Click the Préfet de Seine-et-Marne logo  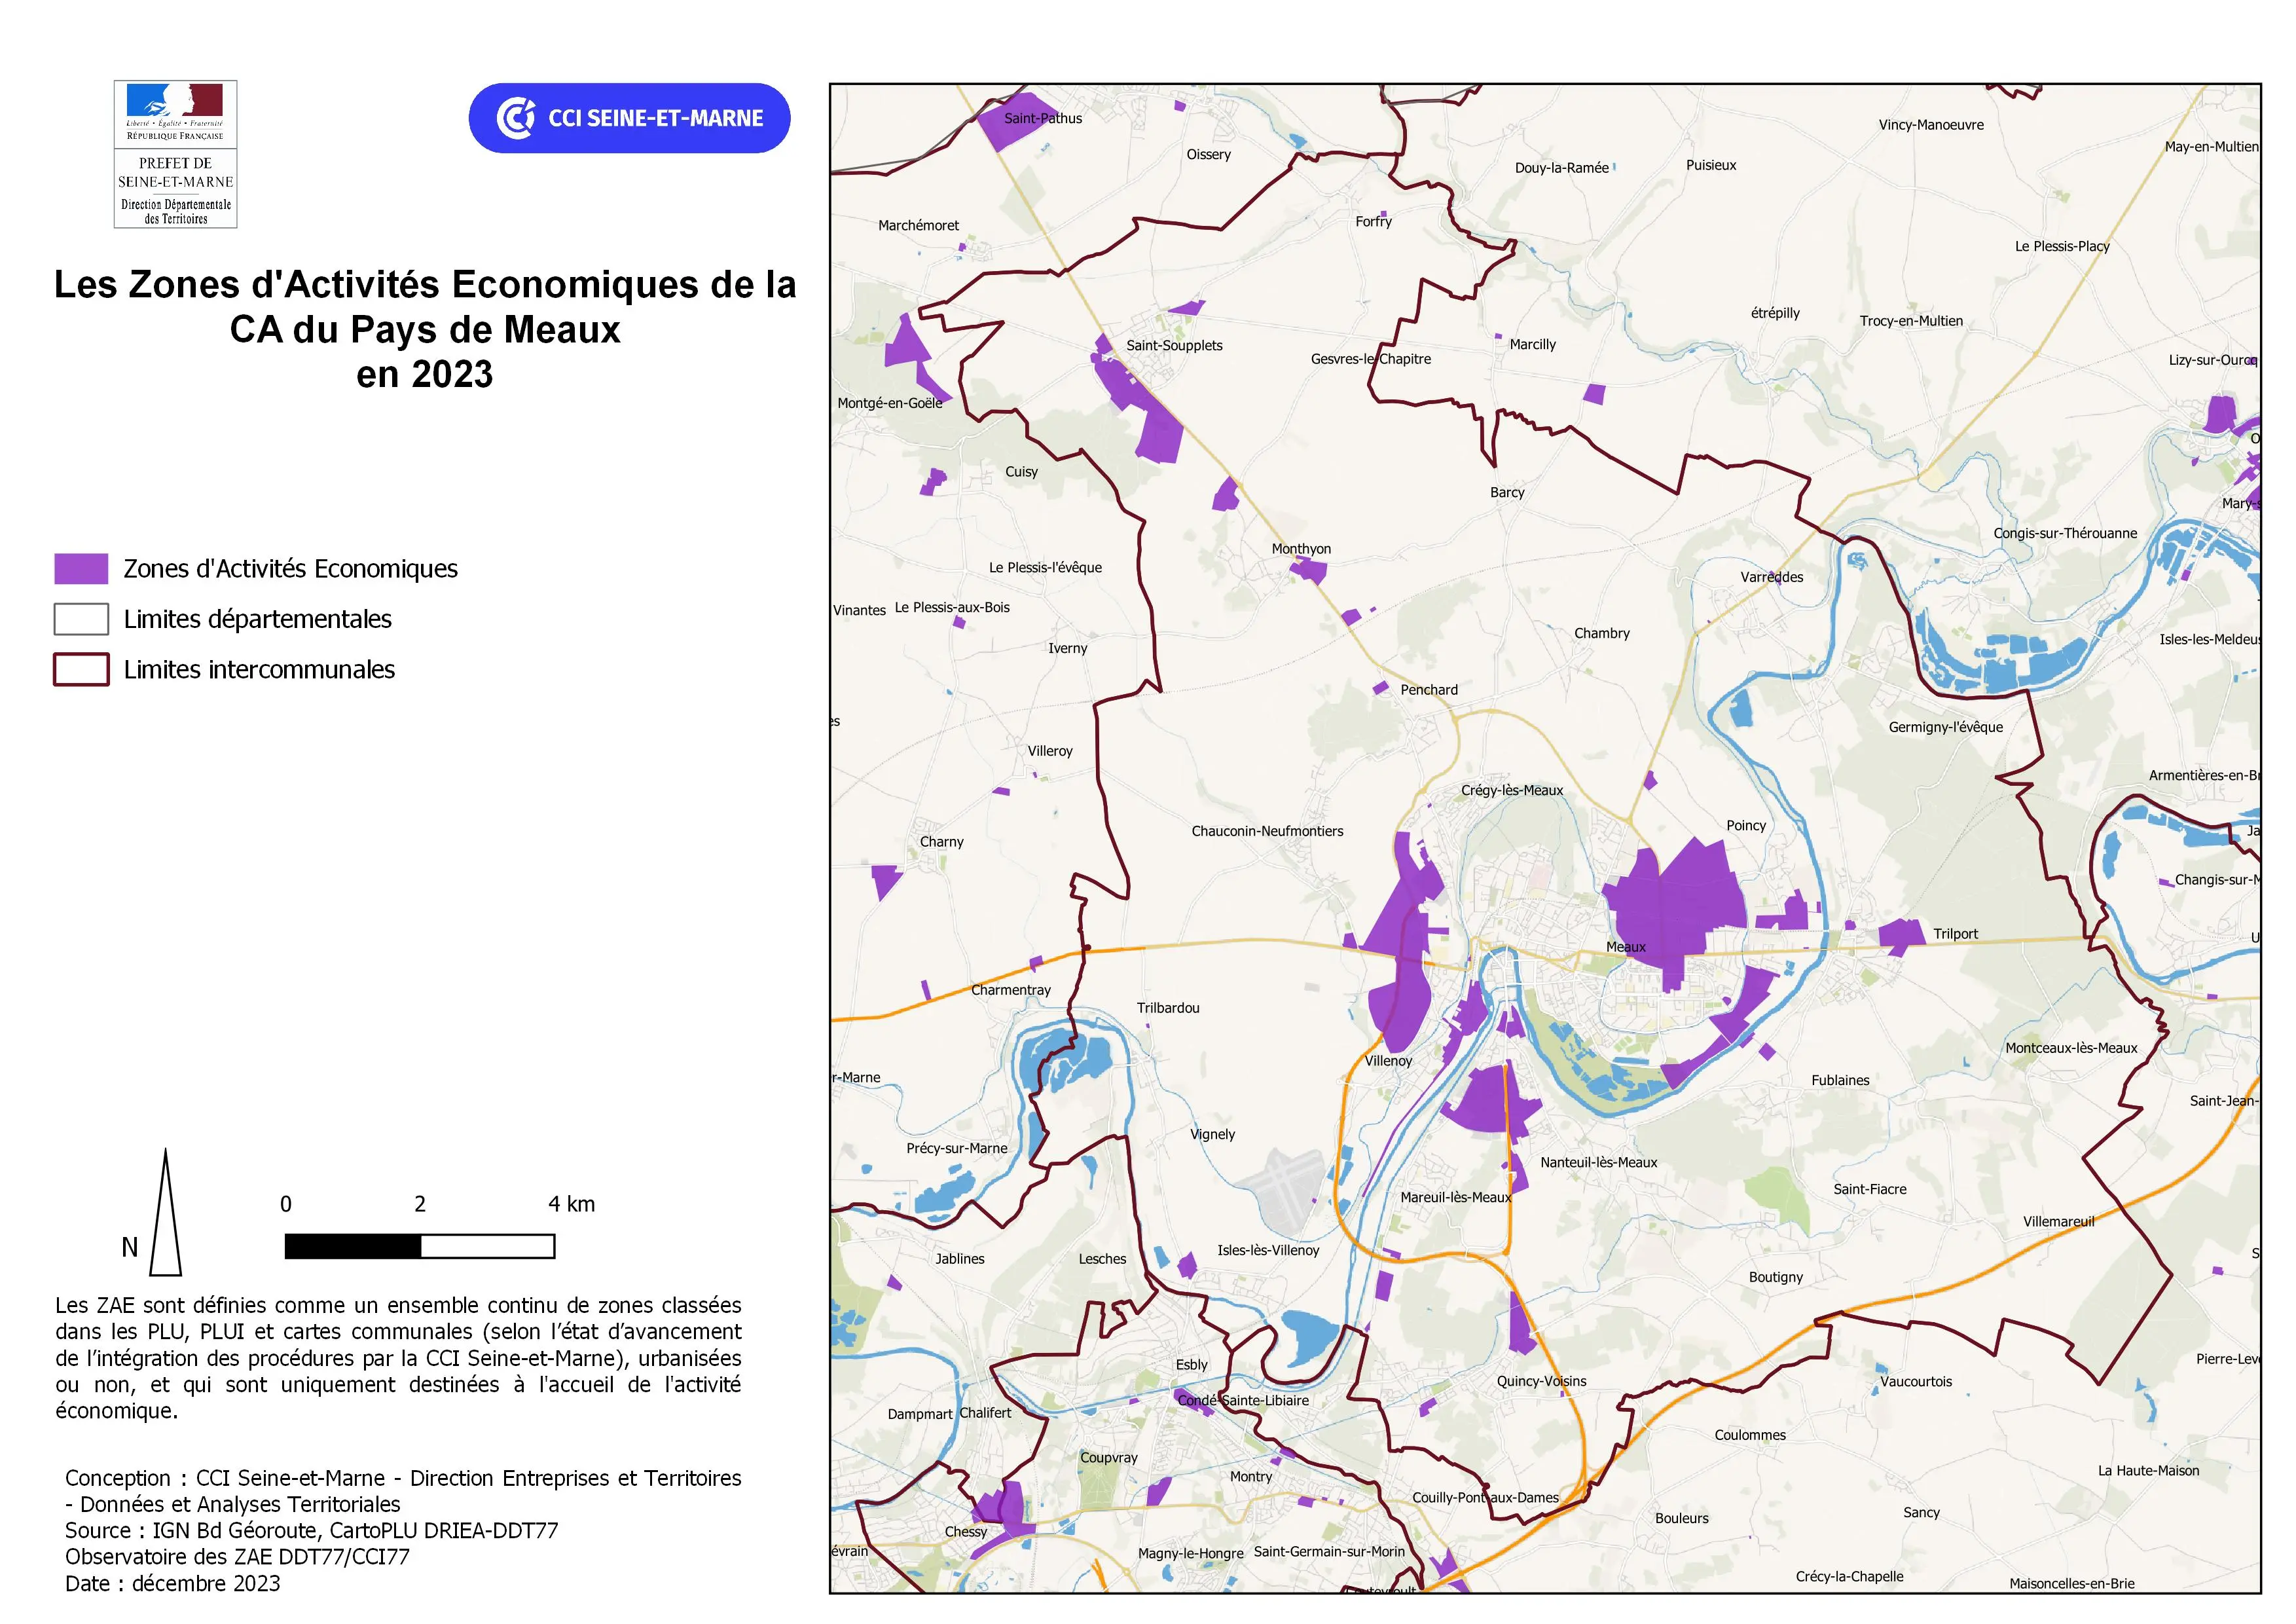point(175,154)
